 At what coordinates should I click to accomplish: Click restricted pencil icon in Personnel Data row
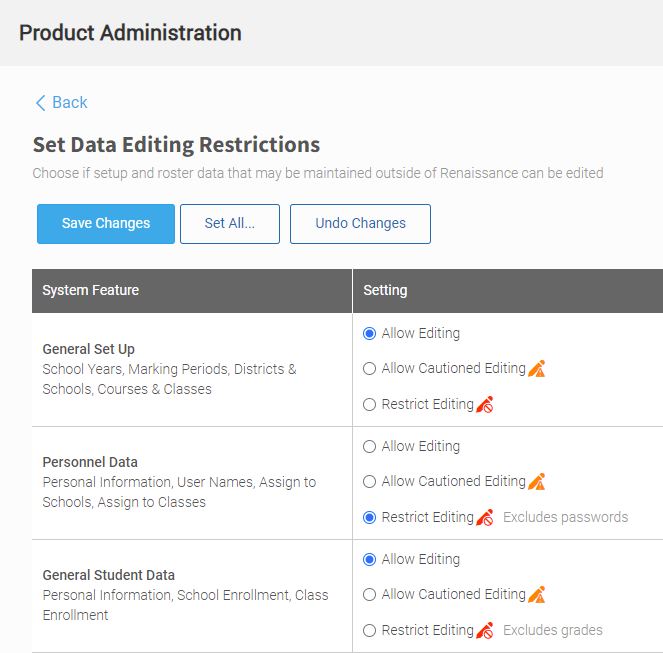coord(485,517)
